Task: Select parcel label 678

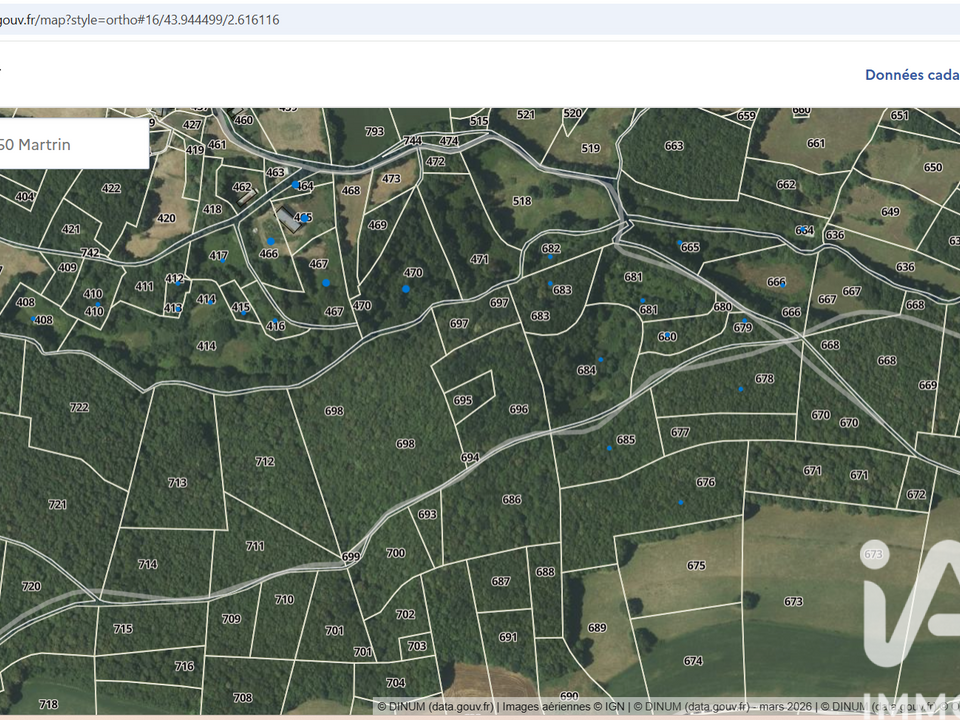Action: (x=765, y=378)
